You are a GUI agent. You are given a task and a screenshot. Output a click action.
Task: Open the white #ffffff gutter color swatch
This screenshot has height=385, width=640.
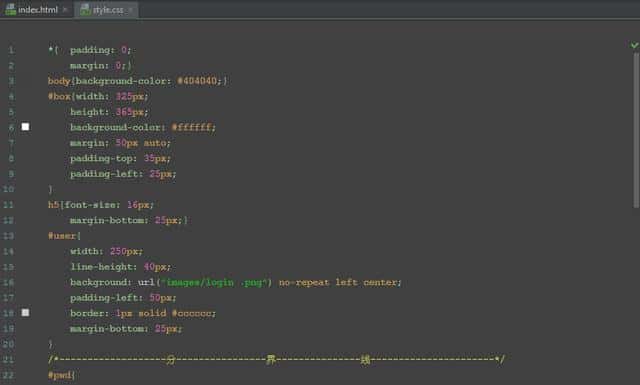25,127
